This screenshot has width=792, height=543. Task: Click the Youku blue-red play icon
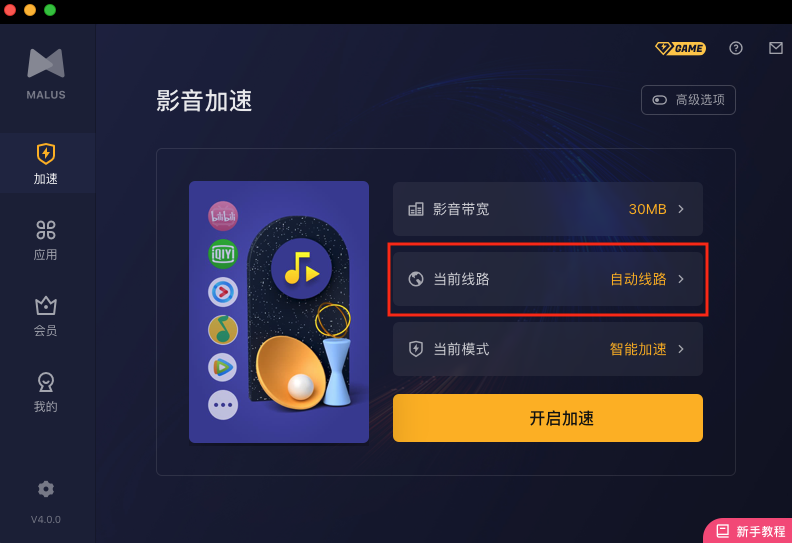(223, 292)
